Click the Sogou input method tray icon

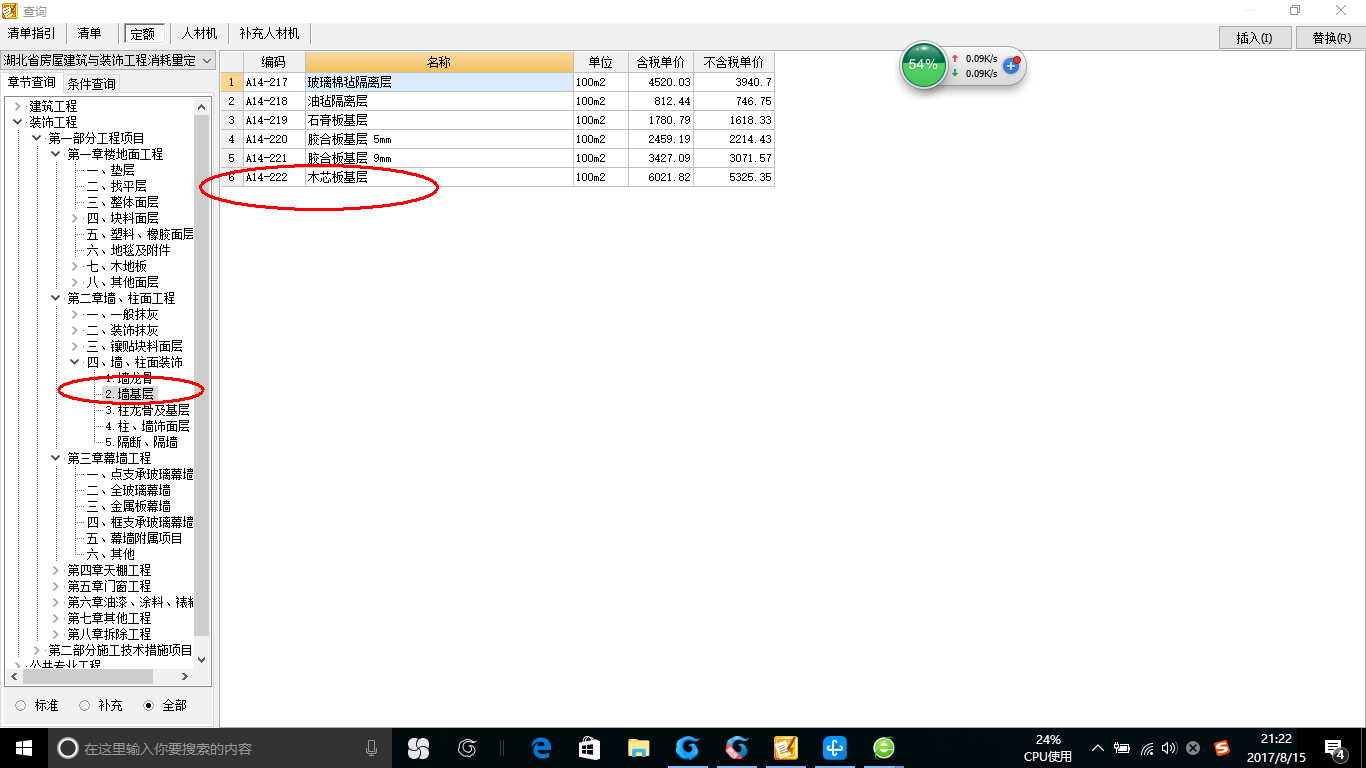[1222, 748]
